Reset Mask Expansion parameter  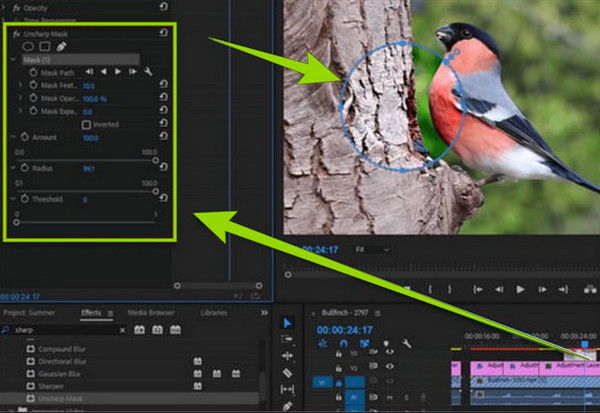click(x=163, y=110)
